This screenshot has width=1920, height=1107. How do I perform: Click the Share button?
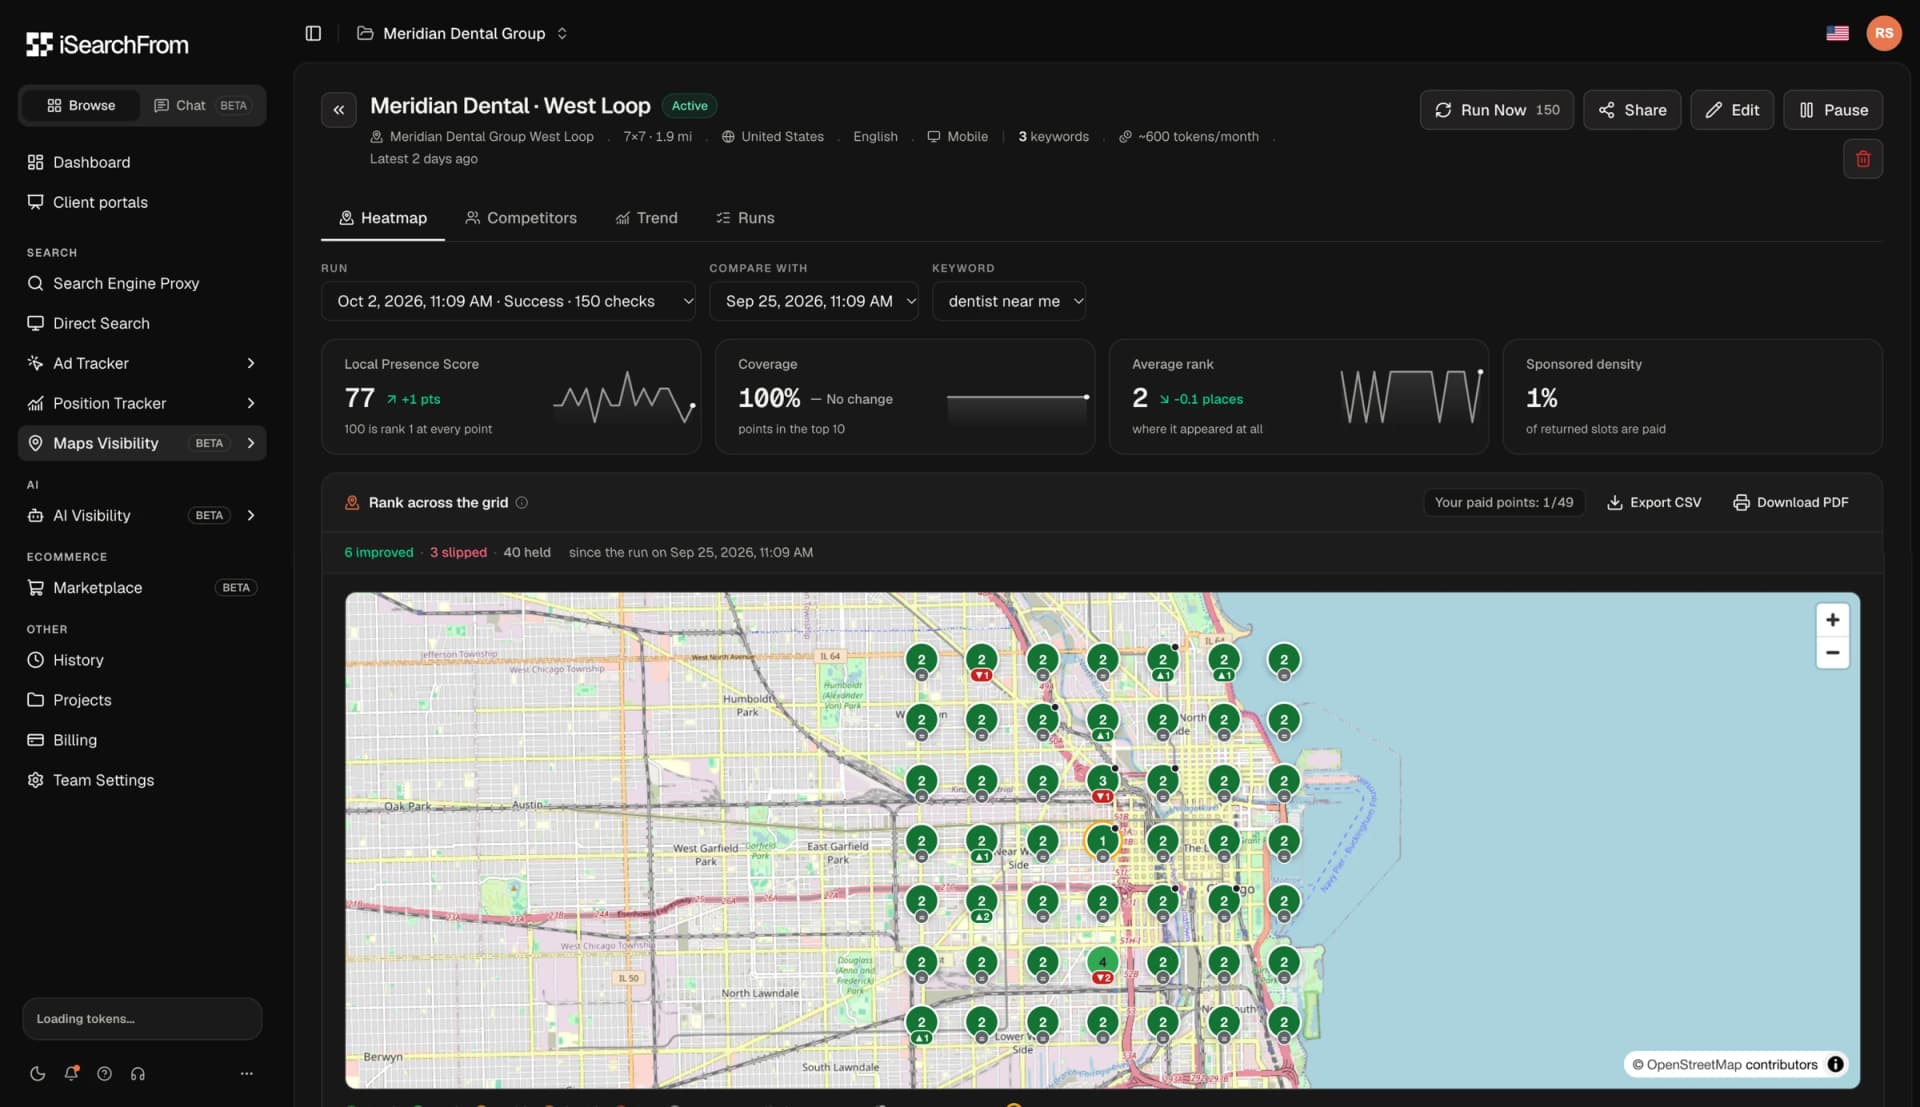tap(1631, 110)
